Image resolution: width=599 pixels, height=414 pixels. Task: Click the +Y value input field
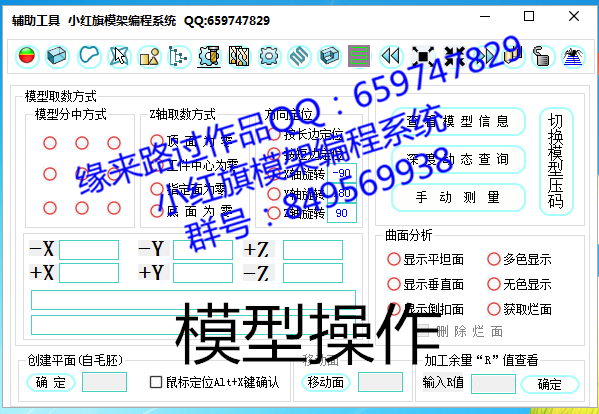point(203,273)
